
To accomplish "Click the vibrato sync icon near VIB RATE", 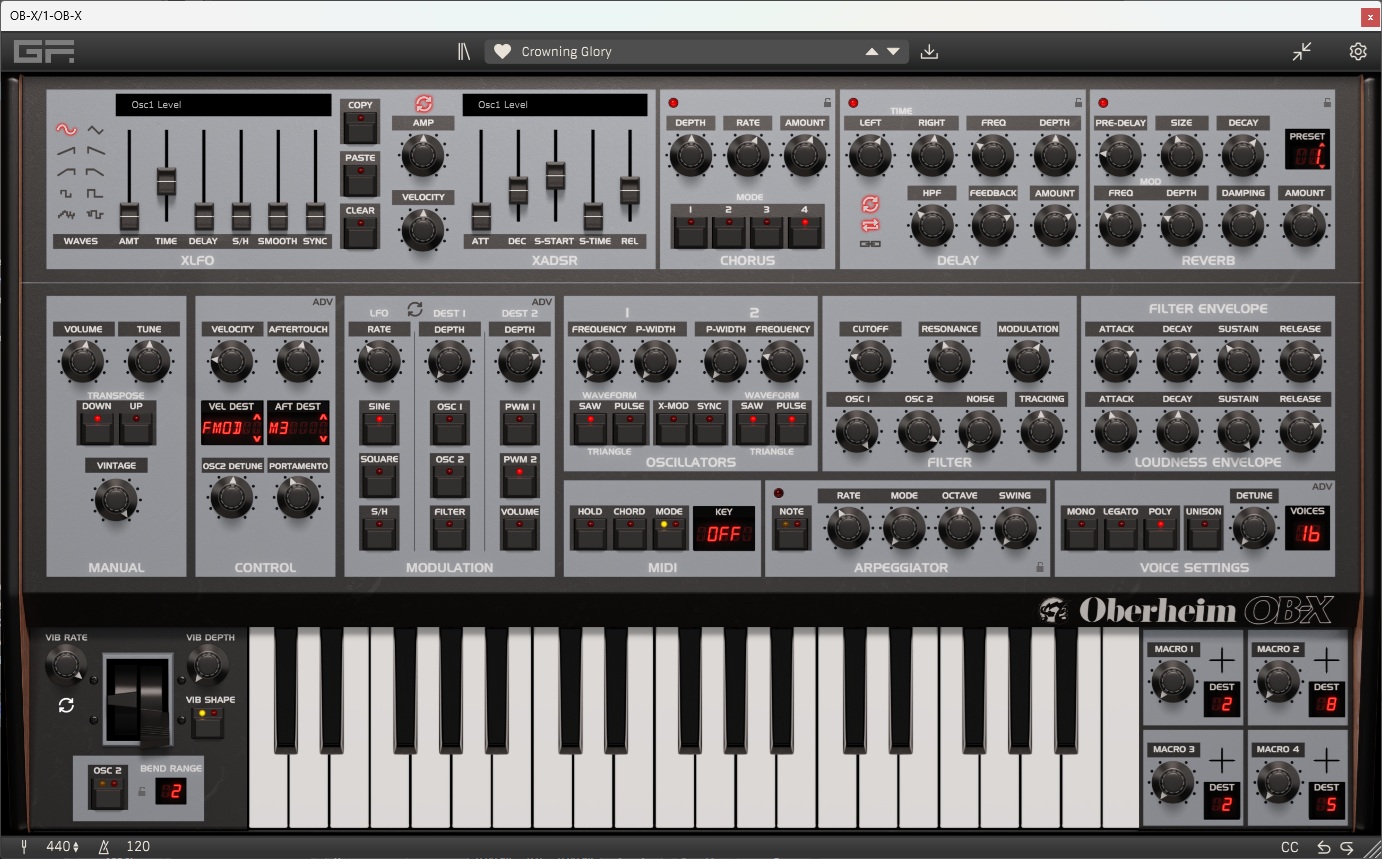I will pos(66,705).
